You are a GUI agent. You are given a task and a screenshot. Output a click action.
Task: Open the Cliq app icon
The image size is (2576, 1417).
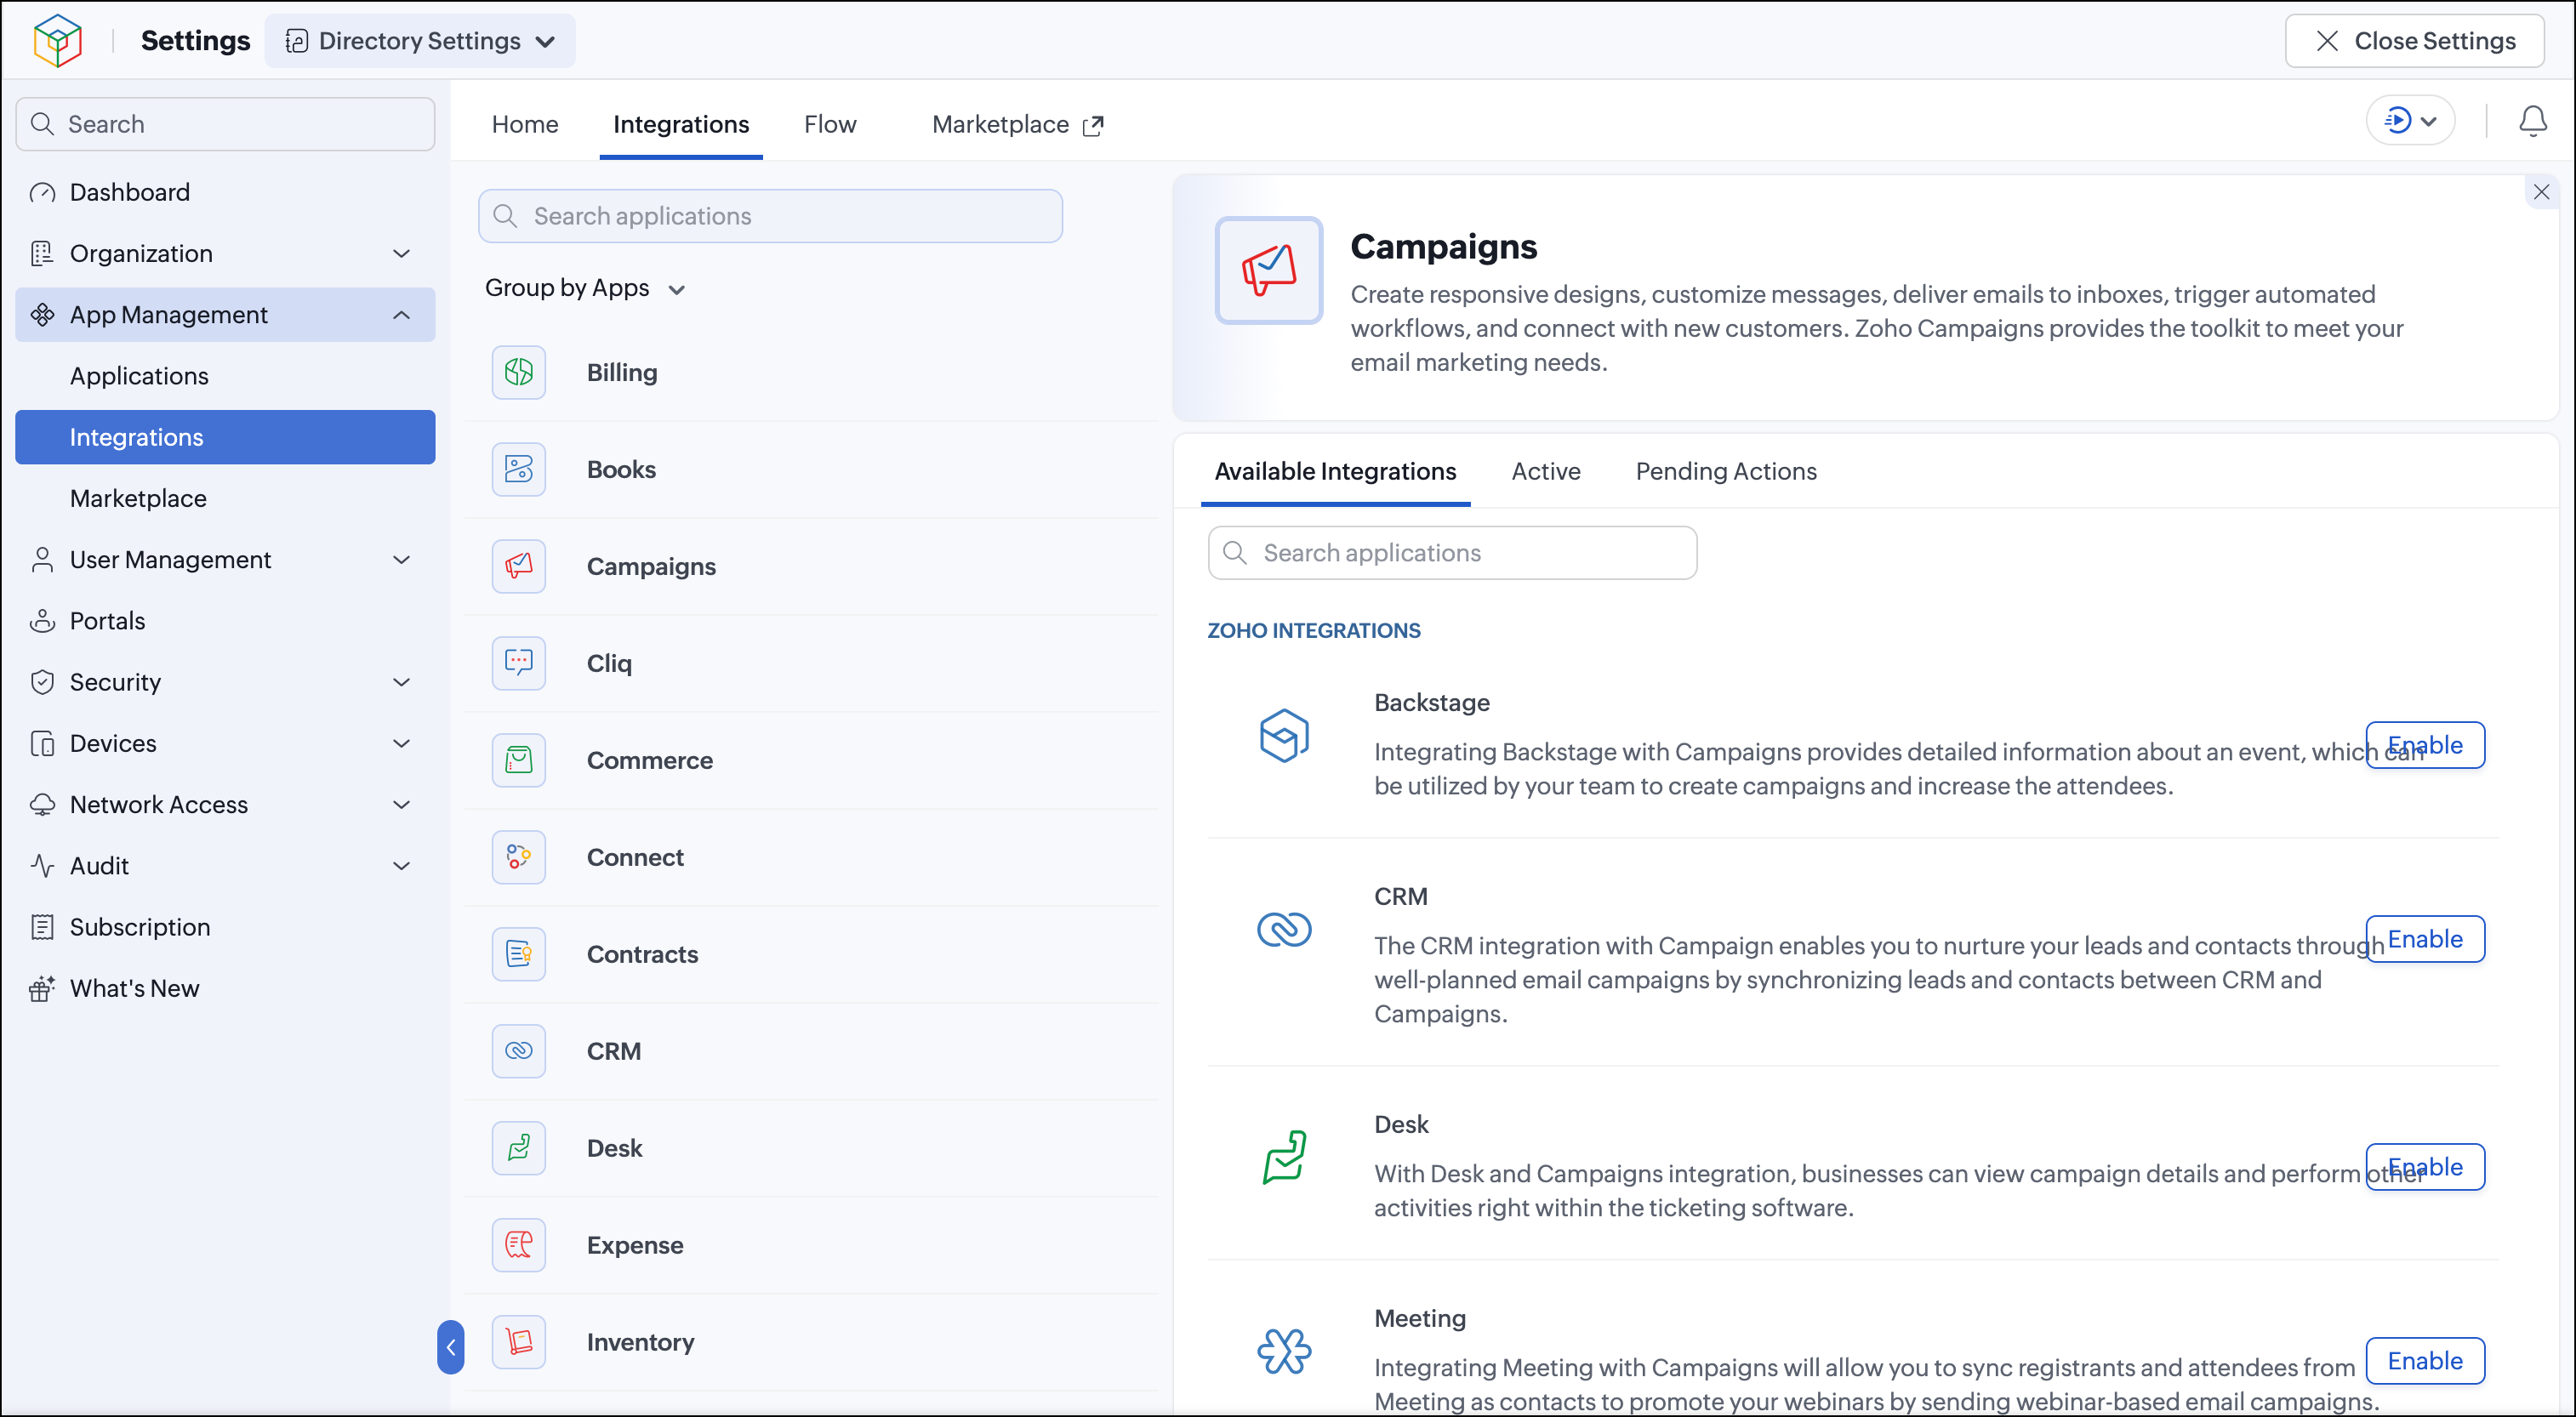coord(518,664)
